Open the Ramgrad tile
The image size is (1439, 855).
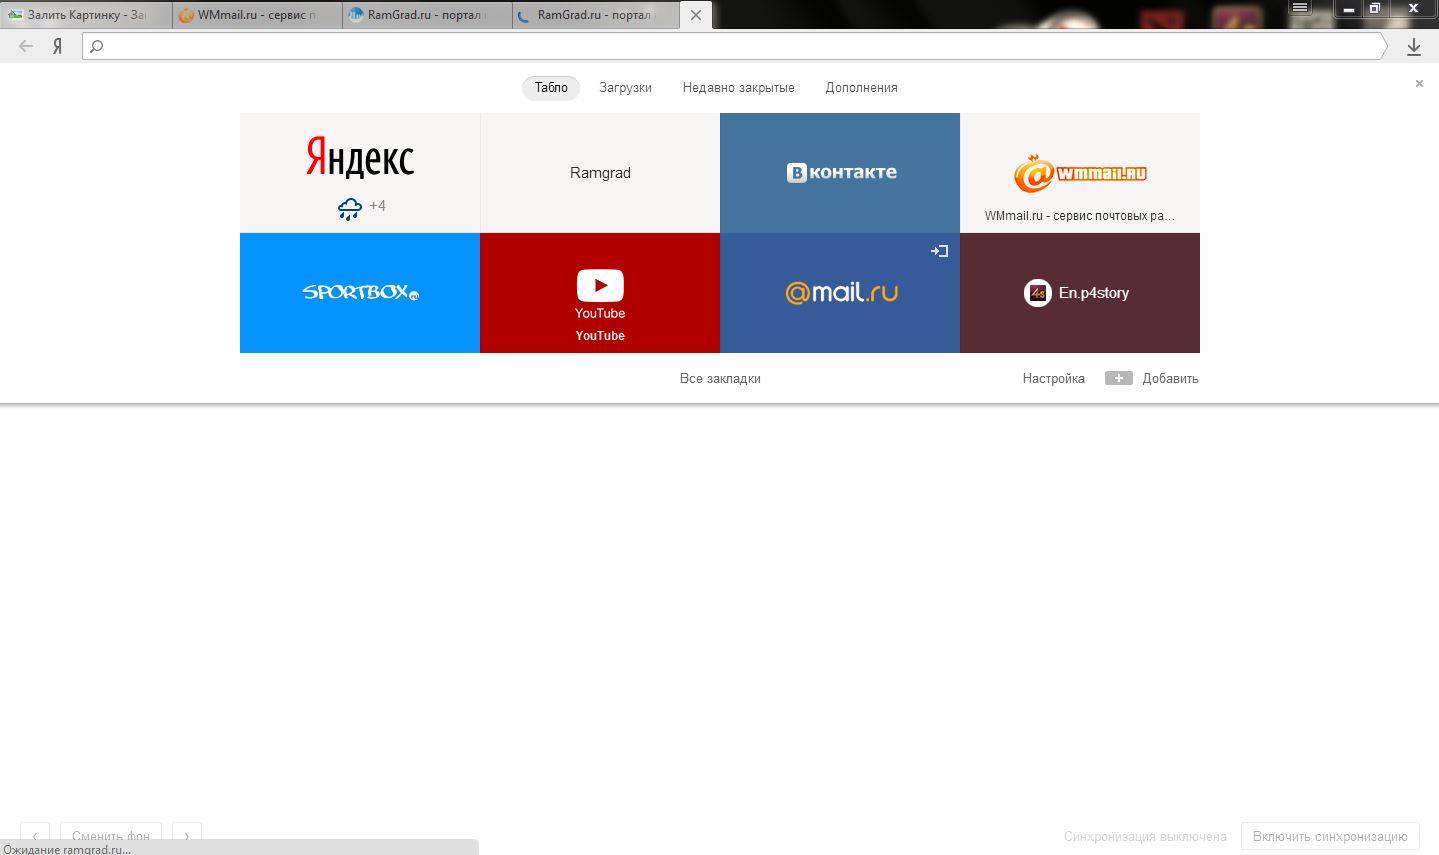pos(600,173)
